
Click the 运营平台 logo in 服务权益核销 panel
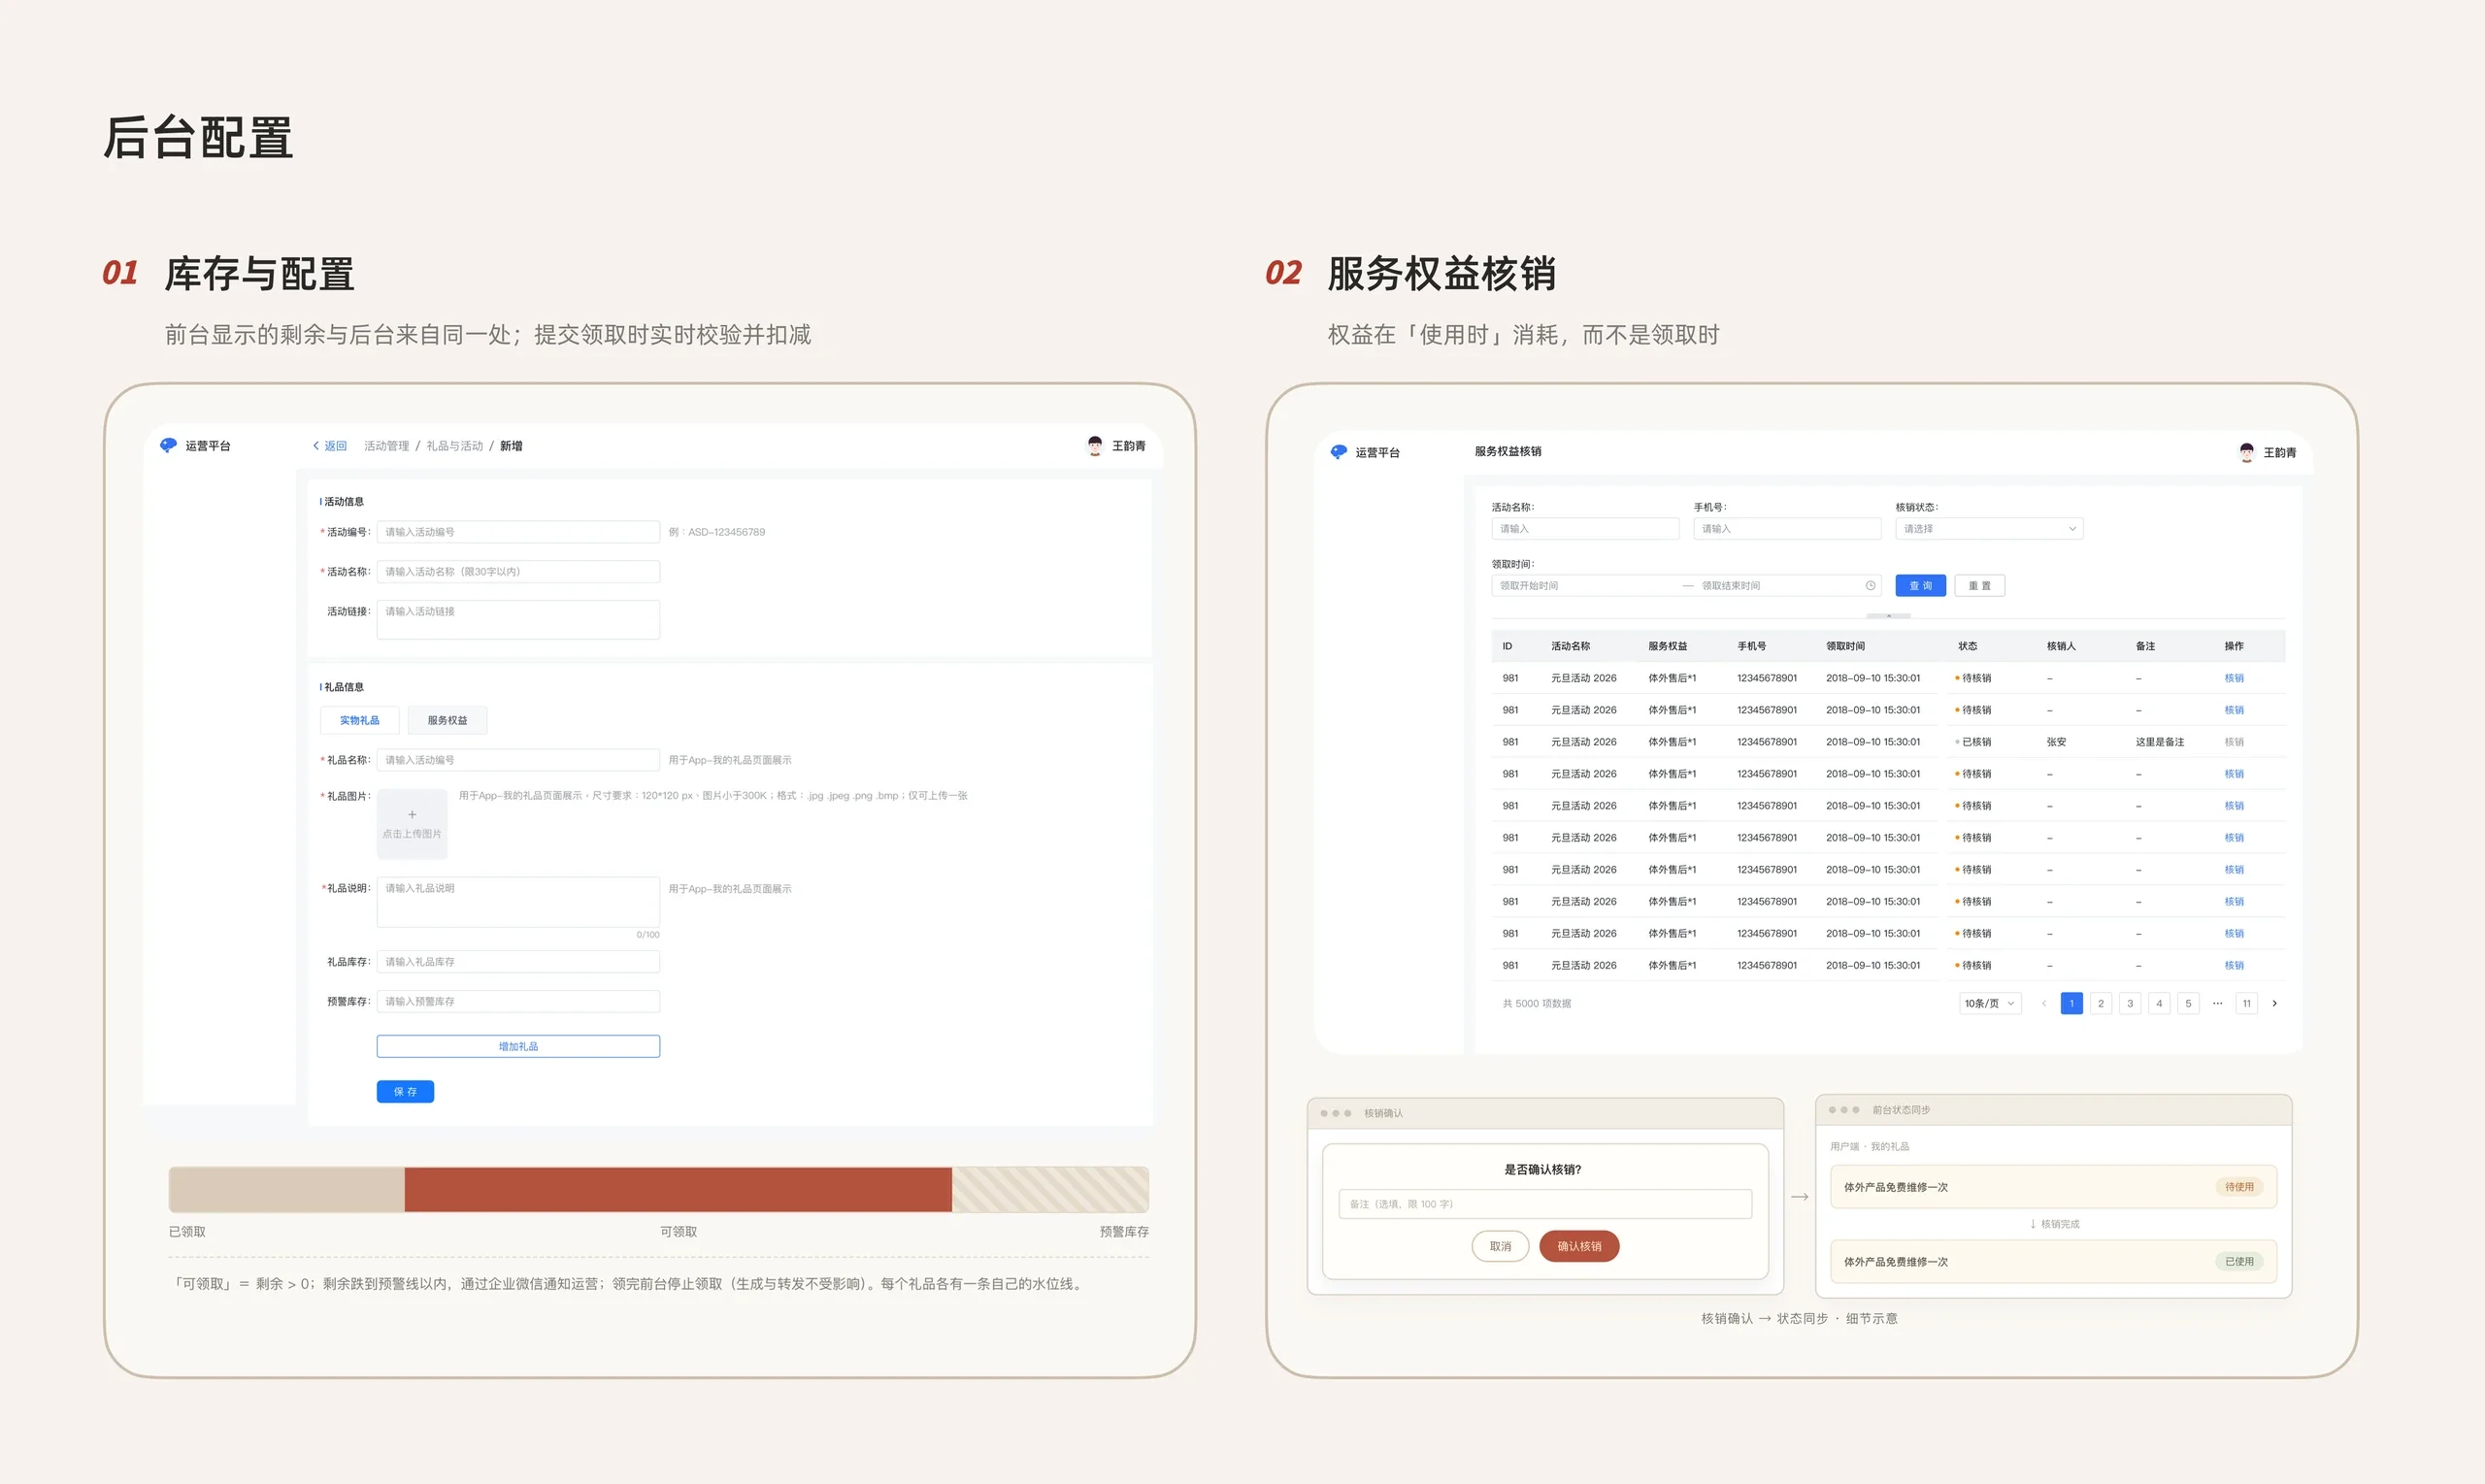(1364, 452)
